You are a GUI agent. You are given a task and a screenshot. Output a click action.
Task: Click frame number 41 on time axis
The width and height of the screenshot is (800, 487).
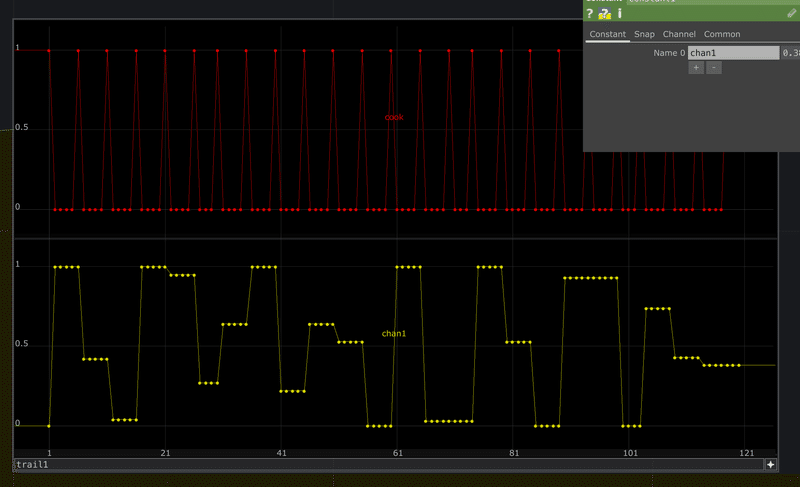point(281,453)
